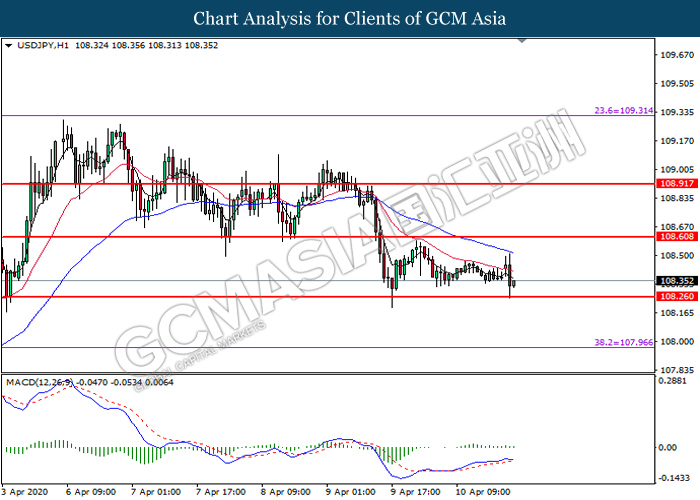Click the 109.170 price scale value
The image size is (700, 500).
coord(677,141)
